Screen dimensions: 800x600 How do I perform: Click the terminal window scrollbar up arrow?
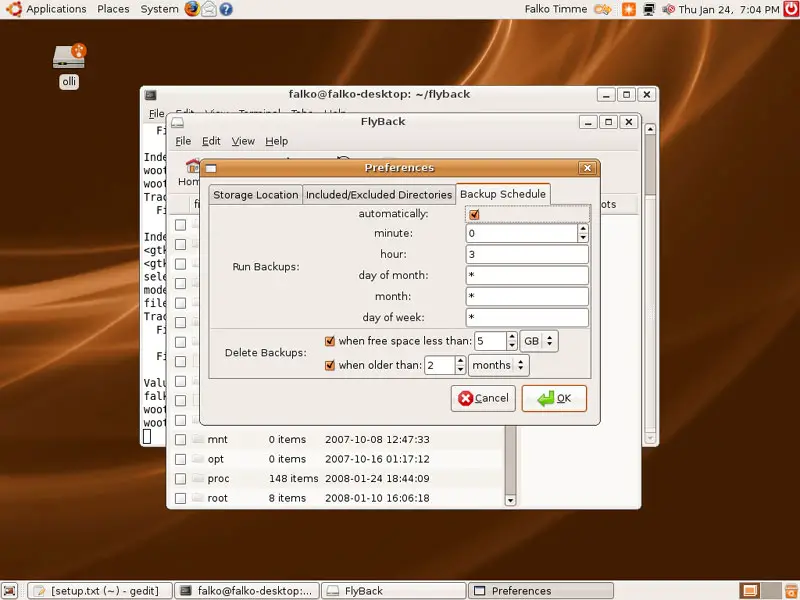coord(650,129)
